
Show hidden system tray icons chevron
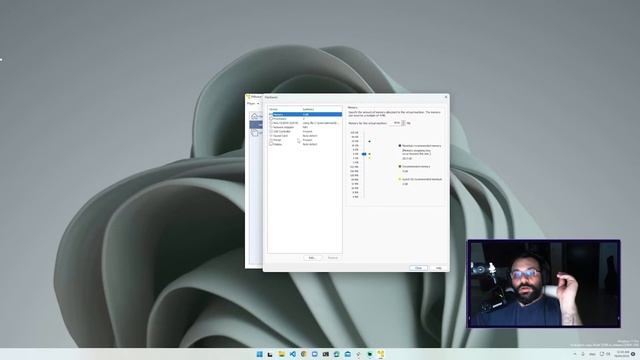tap(575, 354)
